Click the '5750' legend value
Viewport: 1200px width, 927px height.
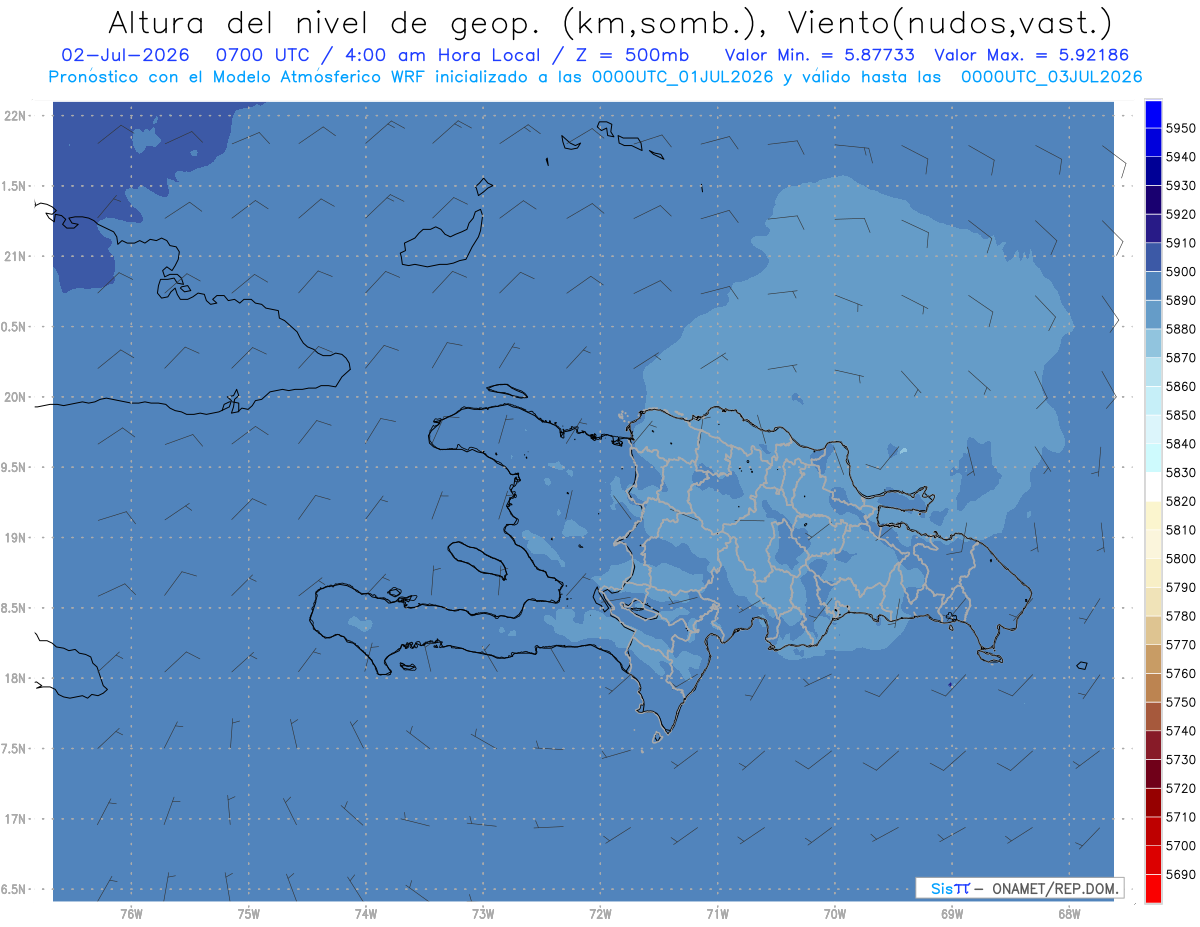[1180, 702]
